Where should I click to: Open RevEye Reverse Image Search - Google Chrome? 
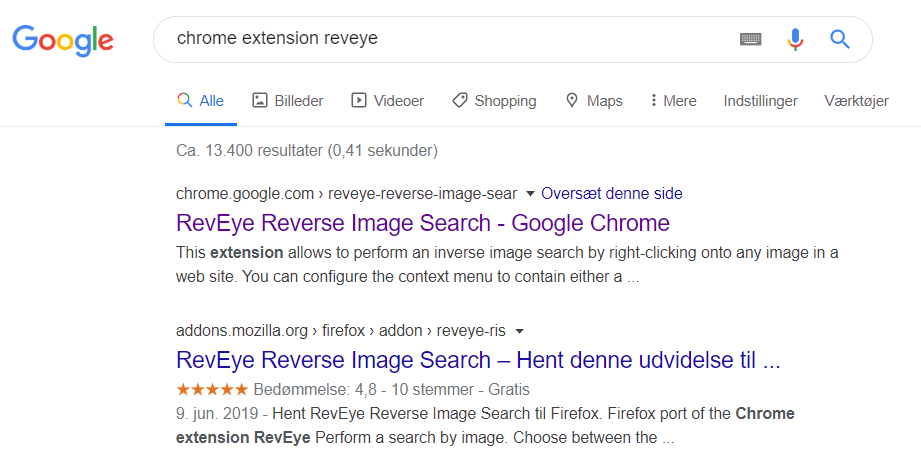423,223
